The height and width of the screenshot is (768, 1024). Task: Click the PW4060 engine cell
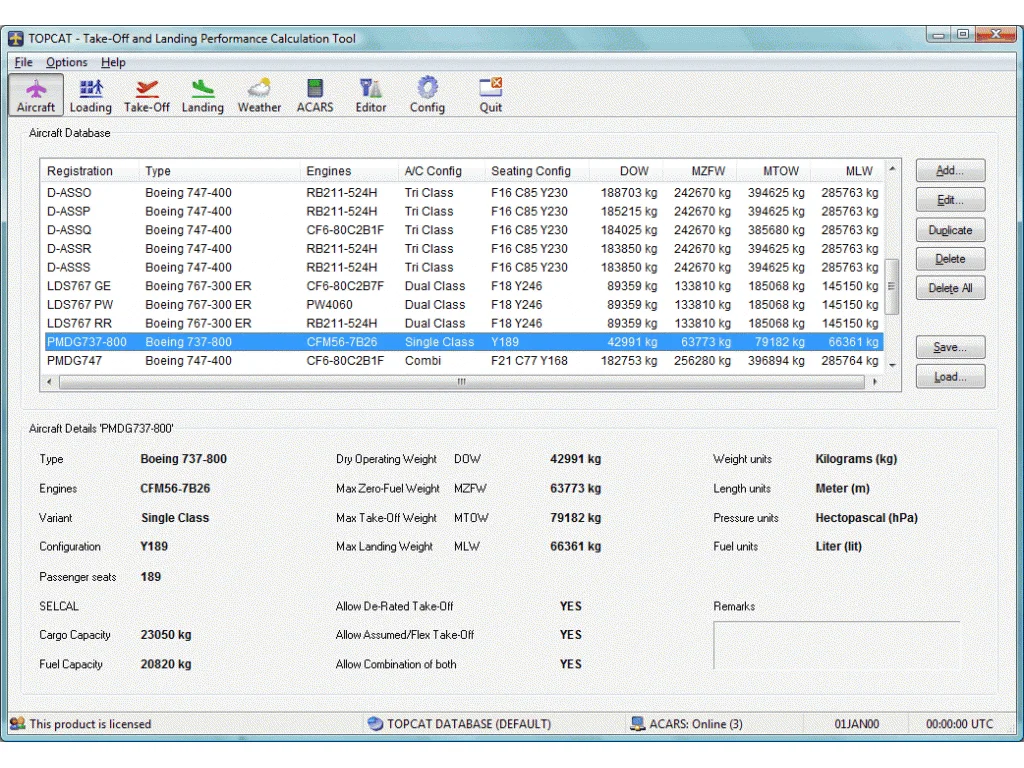pyautogui.click(x=329, y=304)
